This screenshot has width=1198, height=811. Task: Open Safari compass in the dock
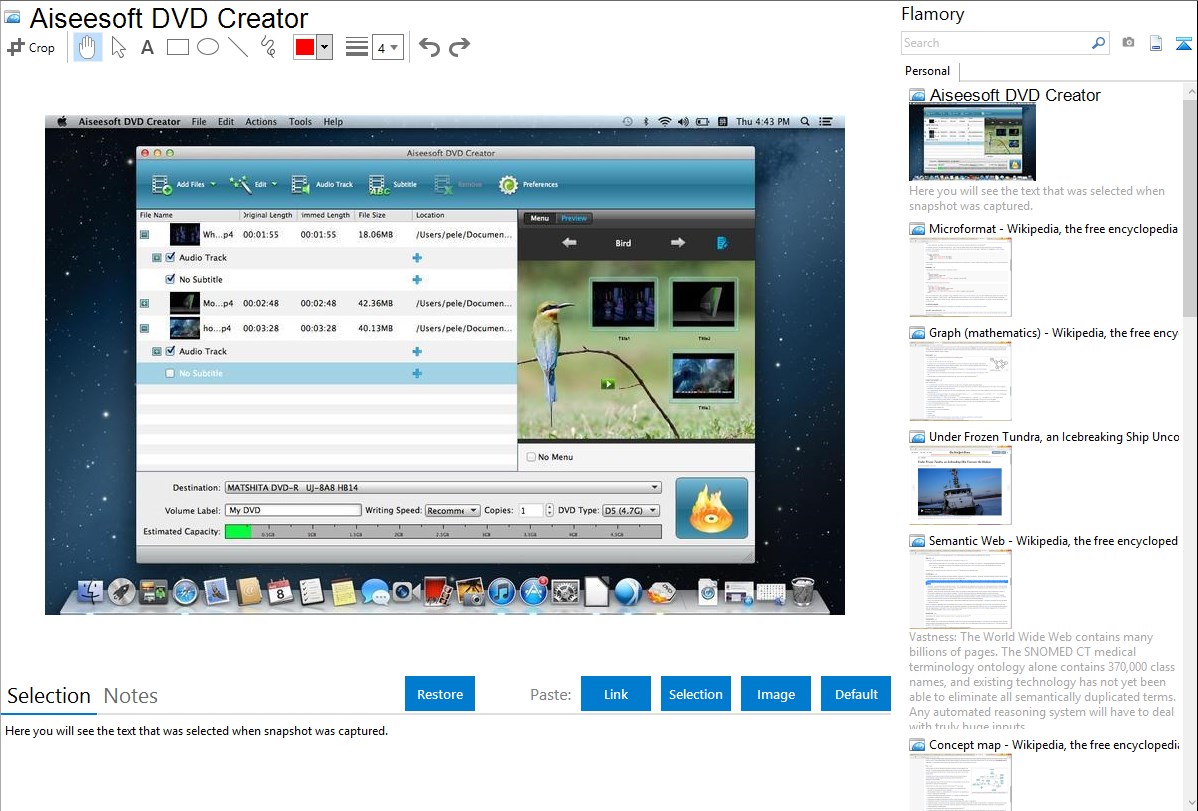pos(186,592)
